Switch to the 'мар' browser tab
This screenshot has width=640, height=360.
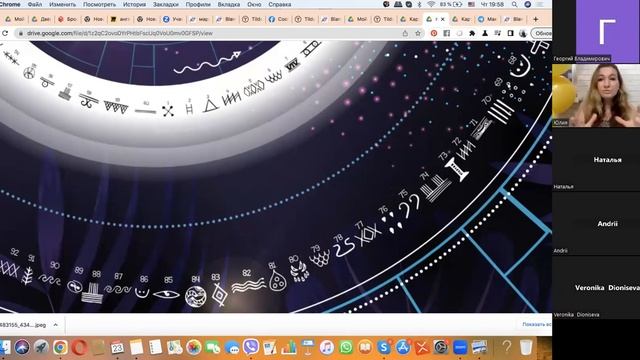coord(200,19)
